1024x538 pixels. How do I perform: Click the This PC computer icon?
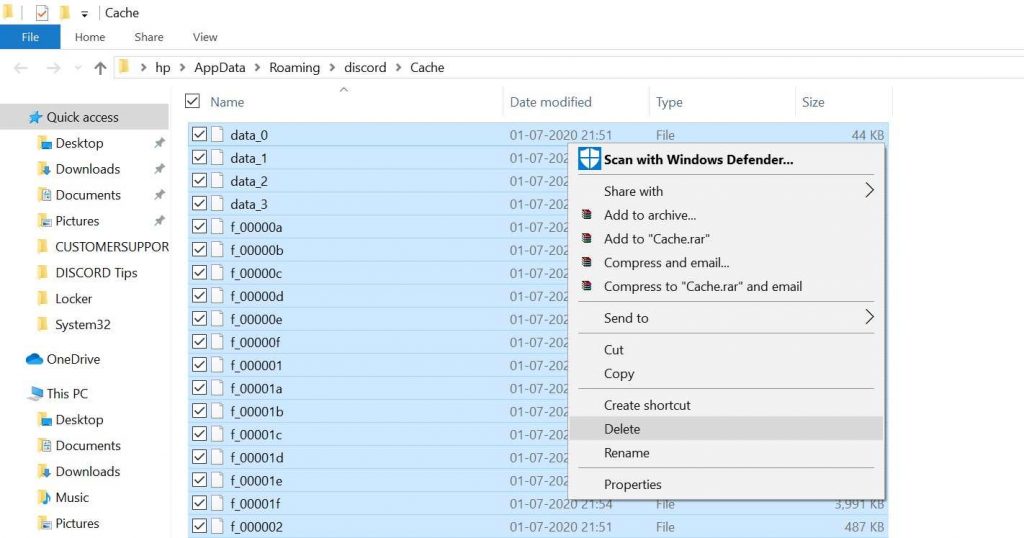point(35,394)
